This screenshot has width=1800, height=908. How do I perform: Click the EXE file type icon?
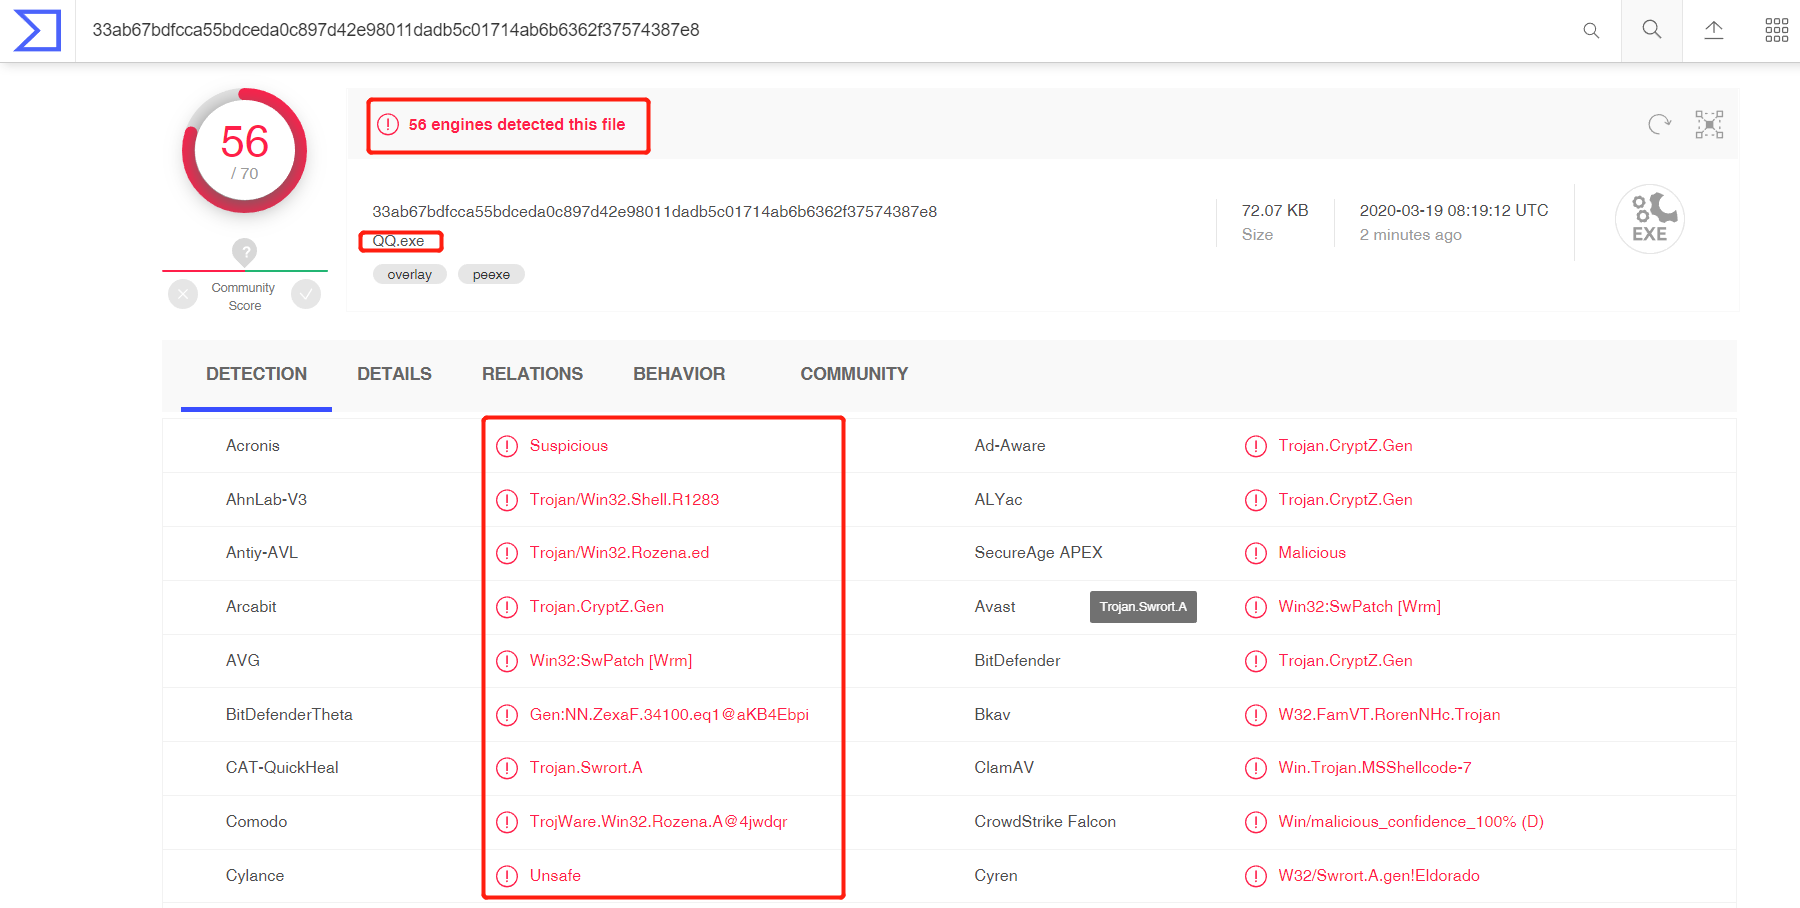[1650, 219]
